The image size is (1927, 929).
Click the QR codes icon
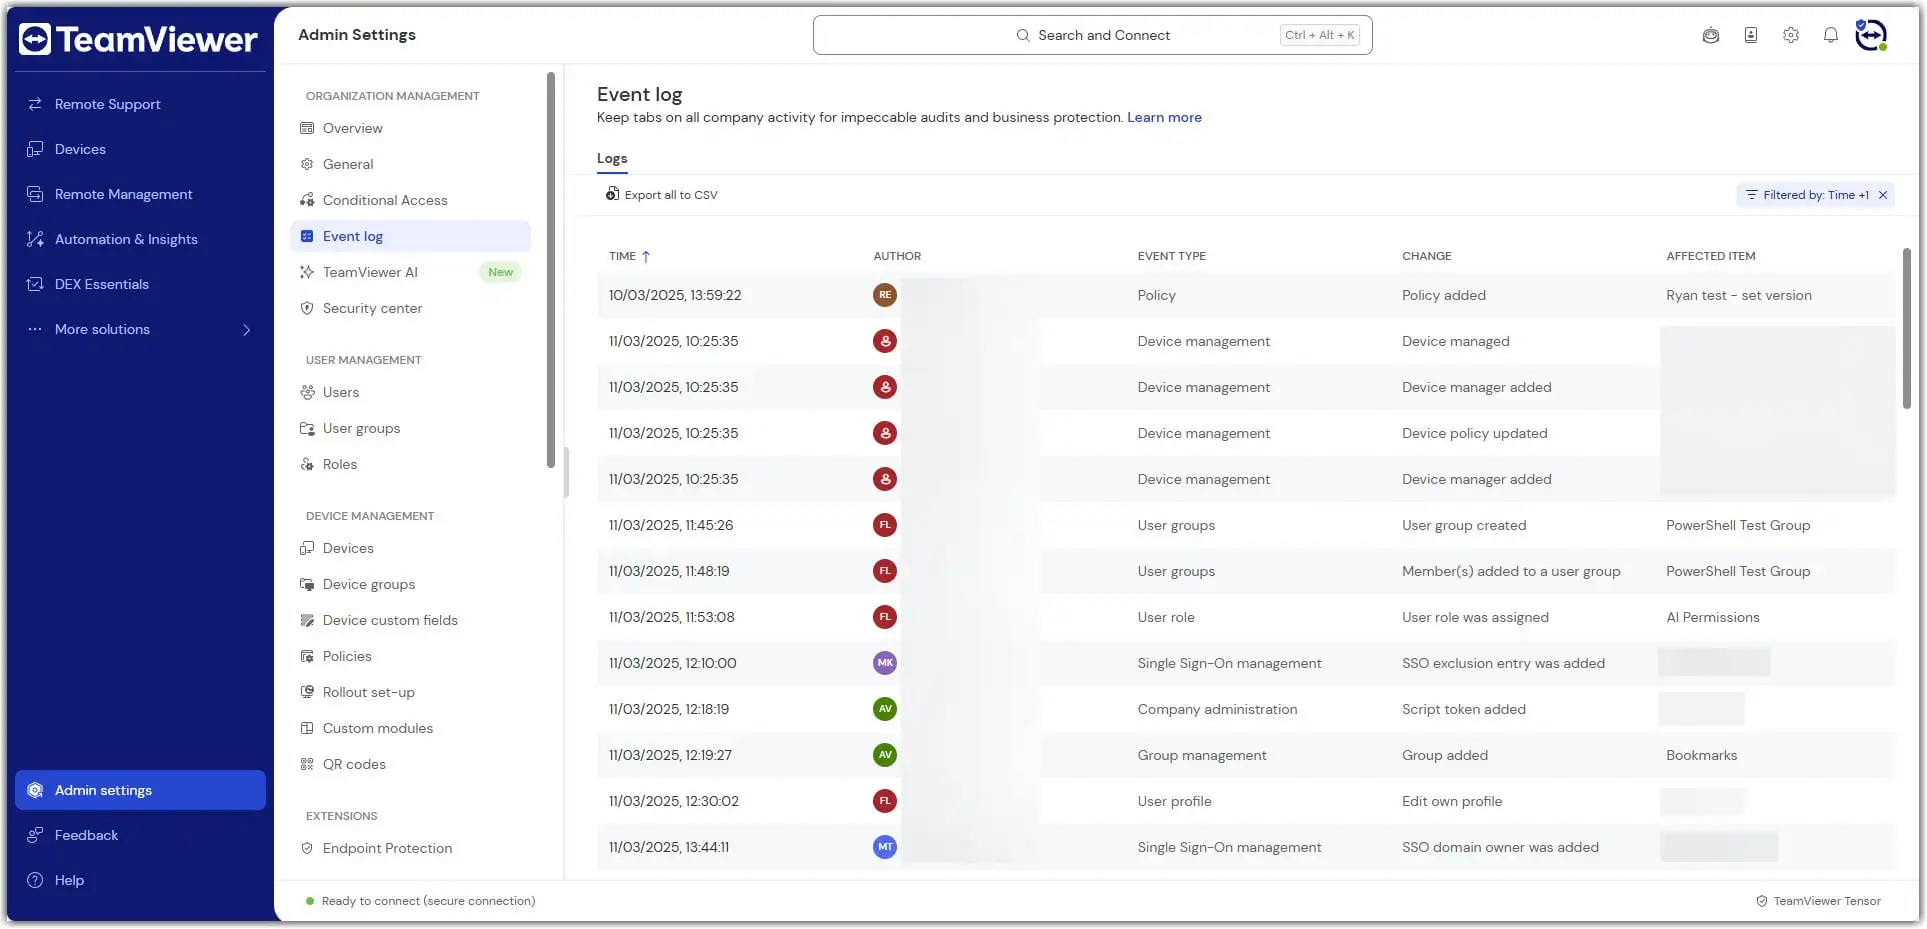tap(307, 764)
